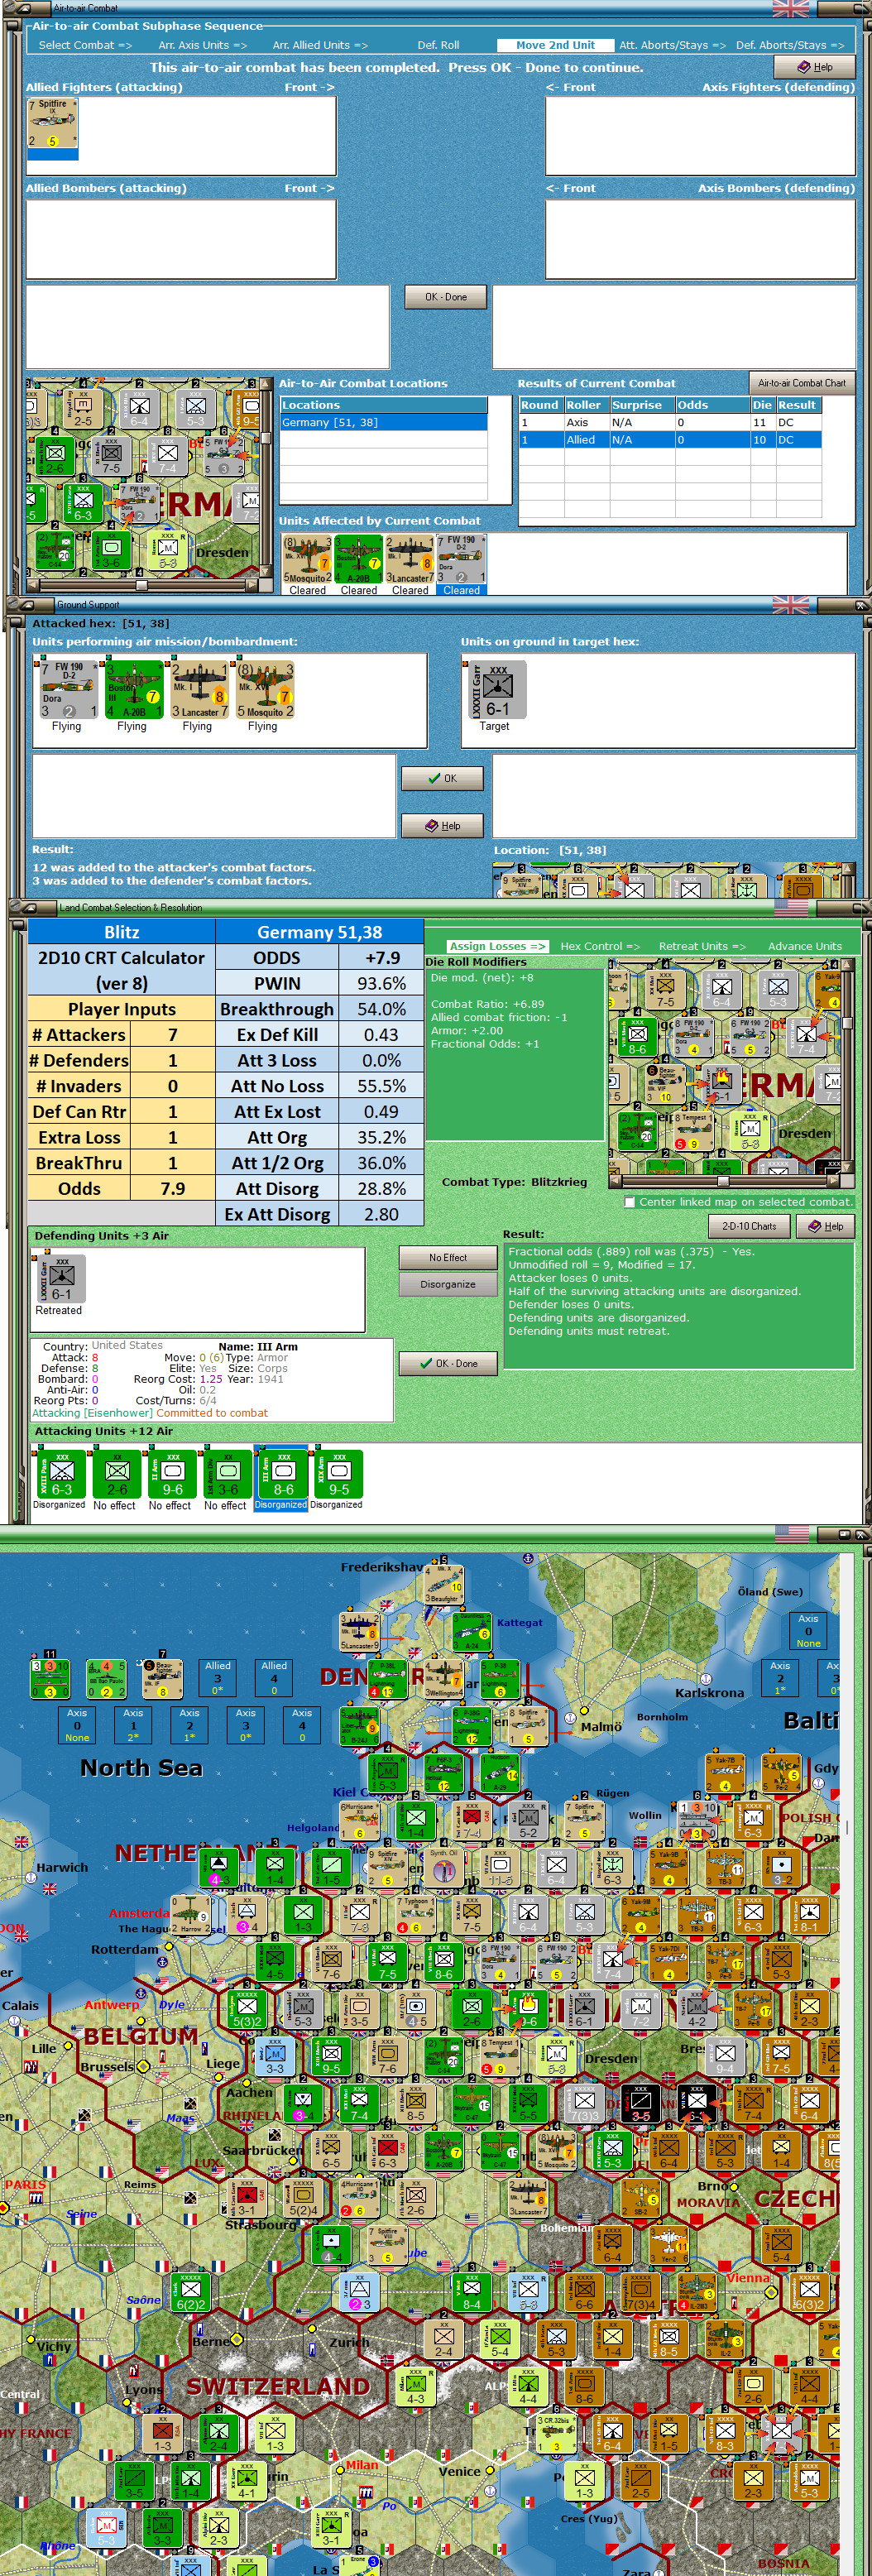Click OK - Done in Air-to-air Combat window

click(446, 297)
